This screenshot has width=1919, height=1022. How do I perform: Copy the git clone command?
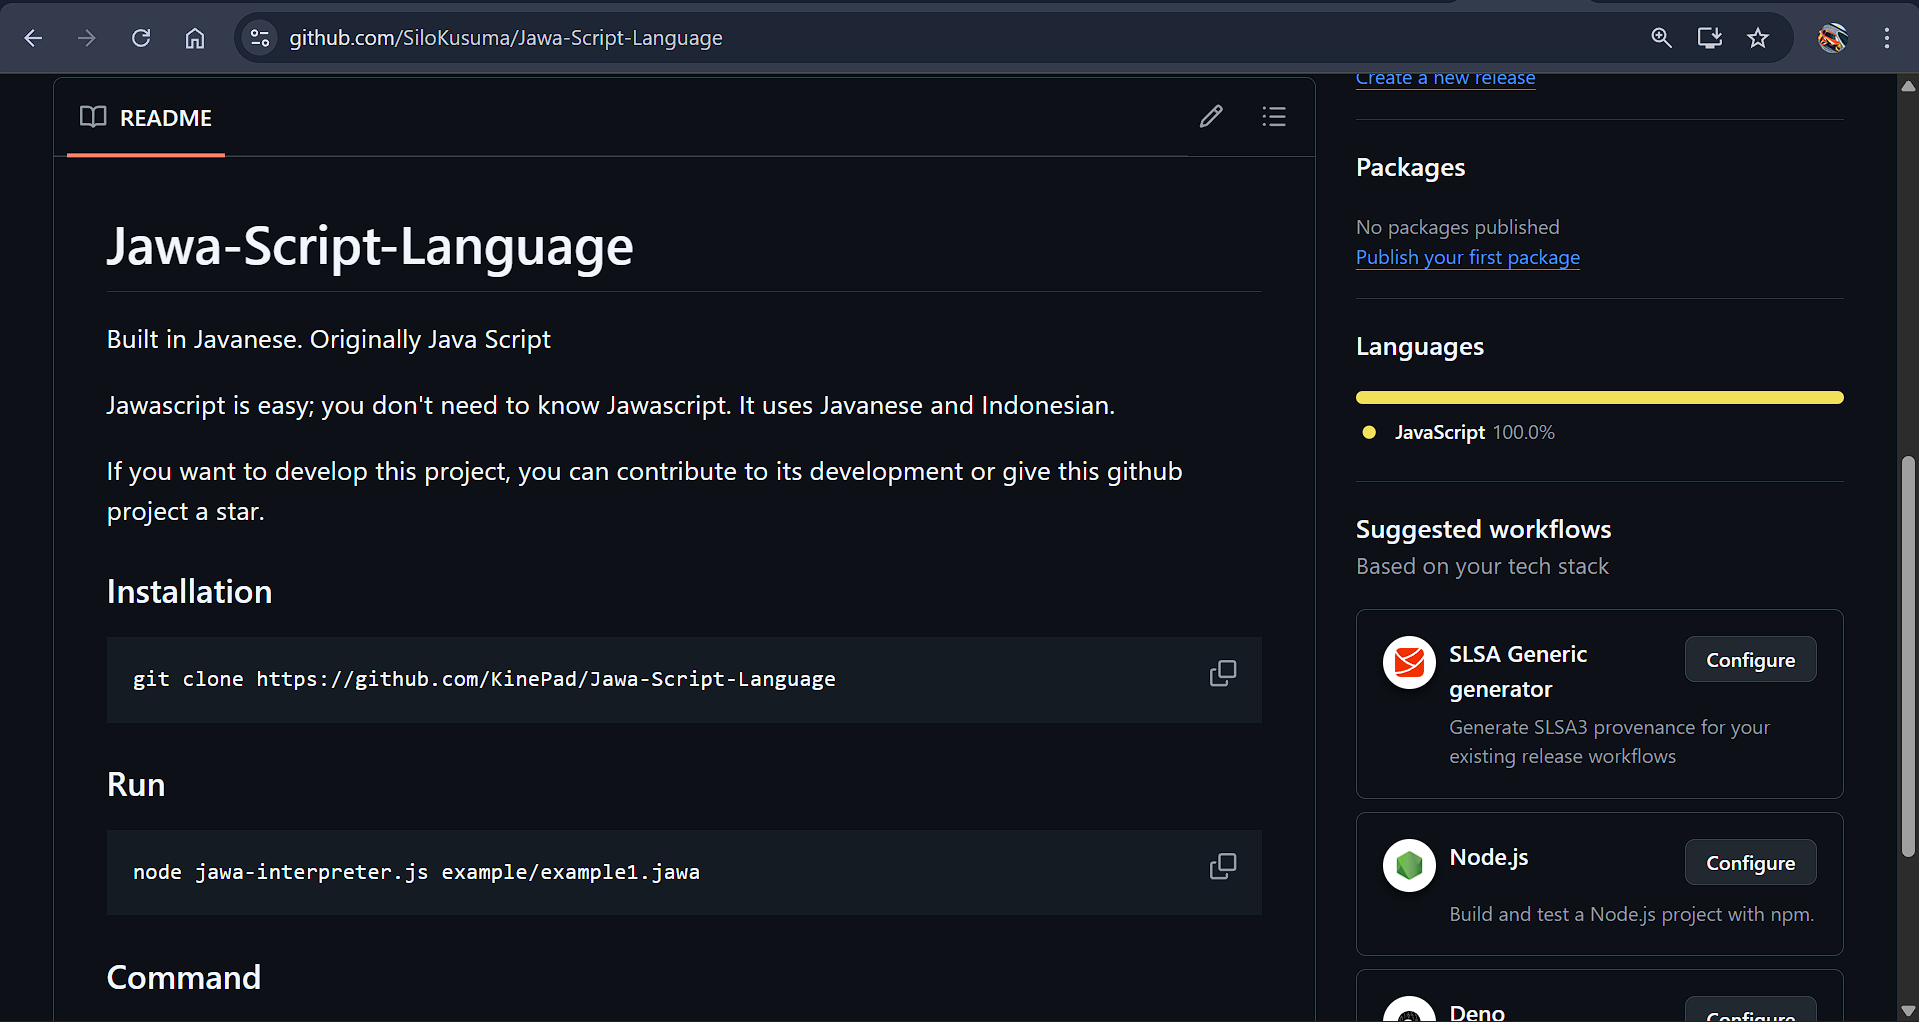1222,673
